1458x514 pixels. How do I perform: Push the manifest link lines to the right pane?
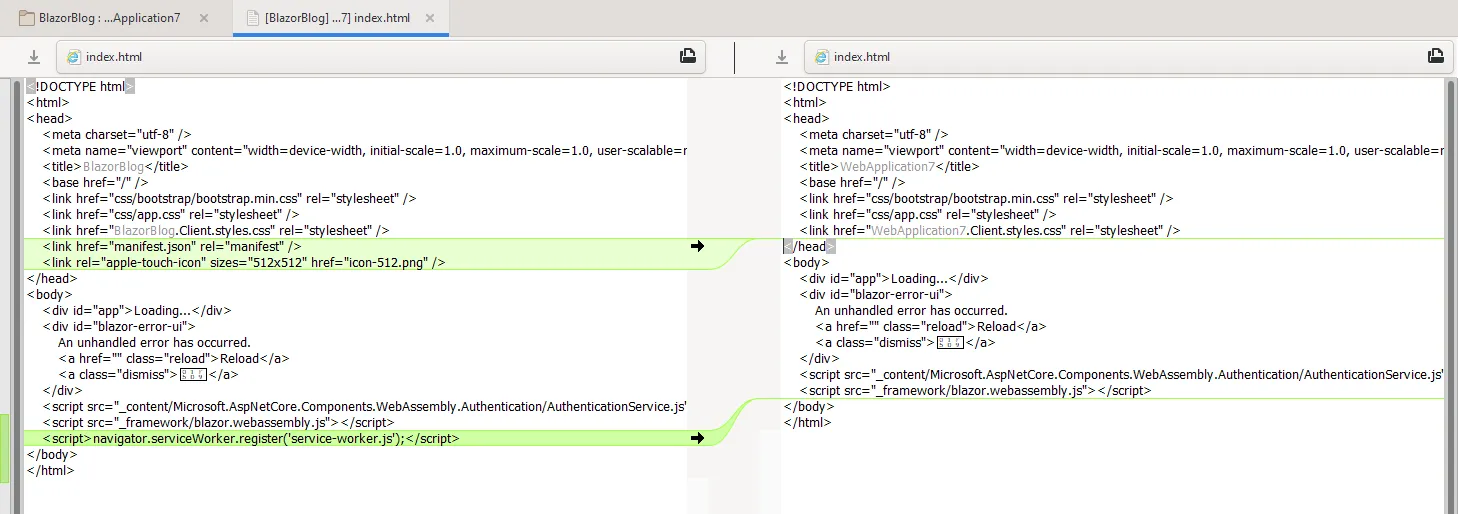697,246
